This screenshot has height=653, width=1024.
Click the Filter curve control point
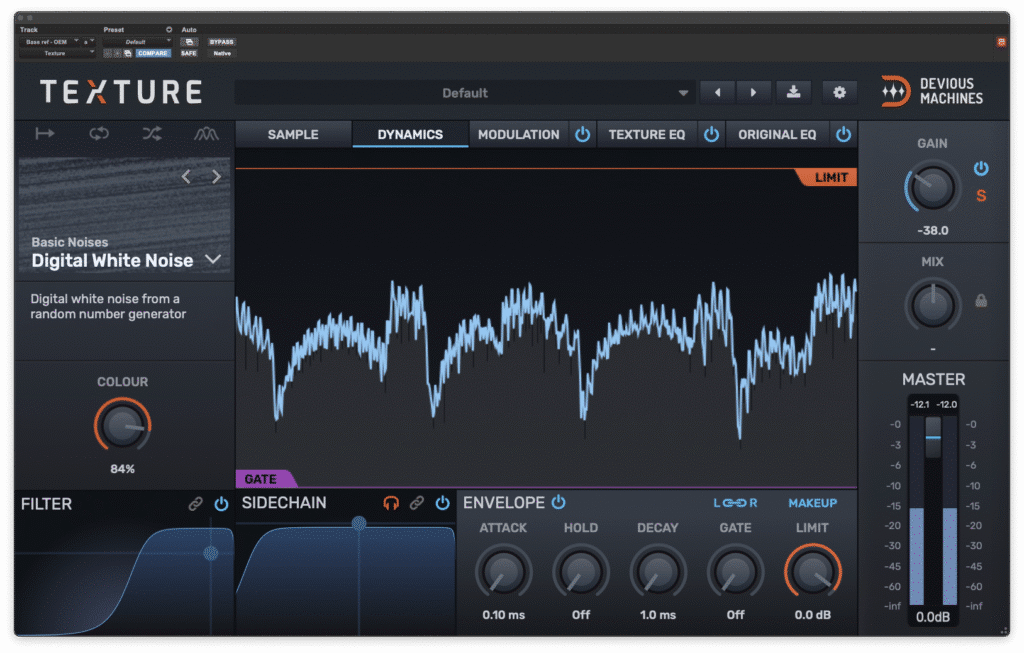click(x=210, y=553)
